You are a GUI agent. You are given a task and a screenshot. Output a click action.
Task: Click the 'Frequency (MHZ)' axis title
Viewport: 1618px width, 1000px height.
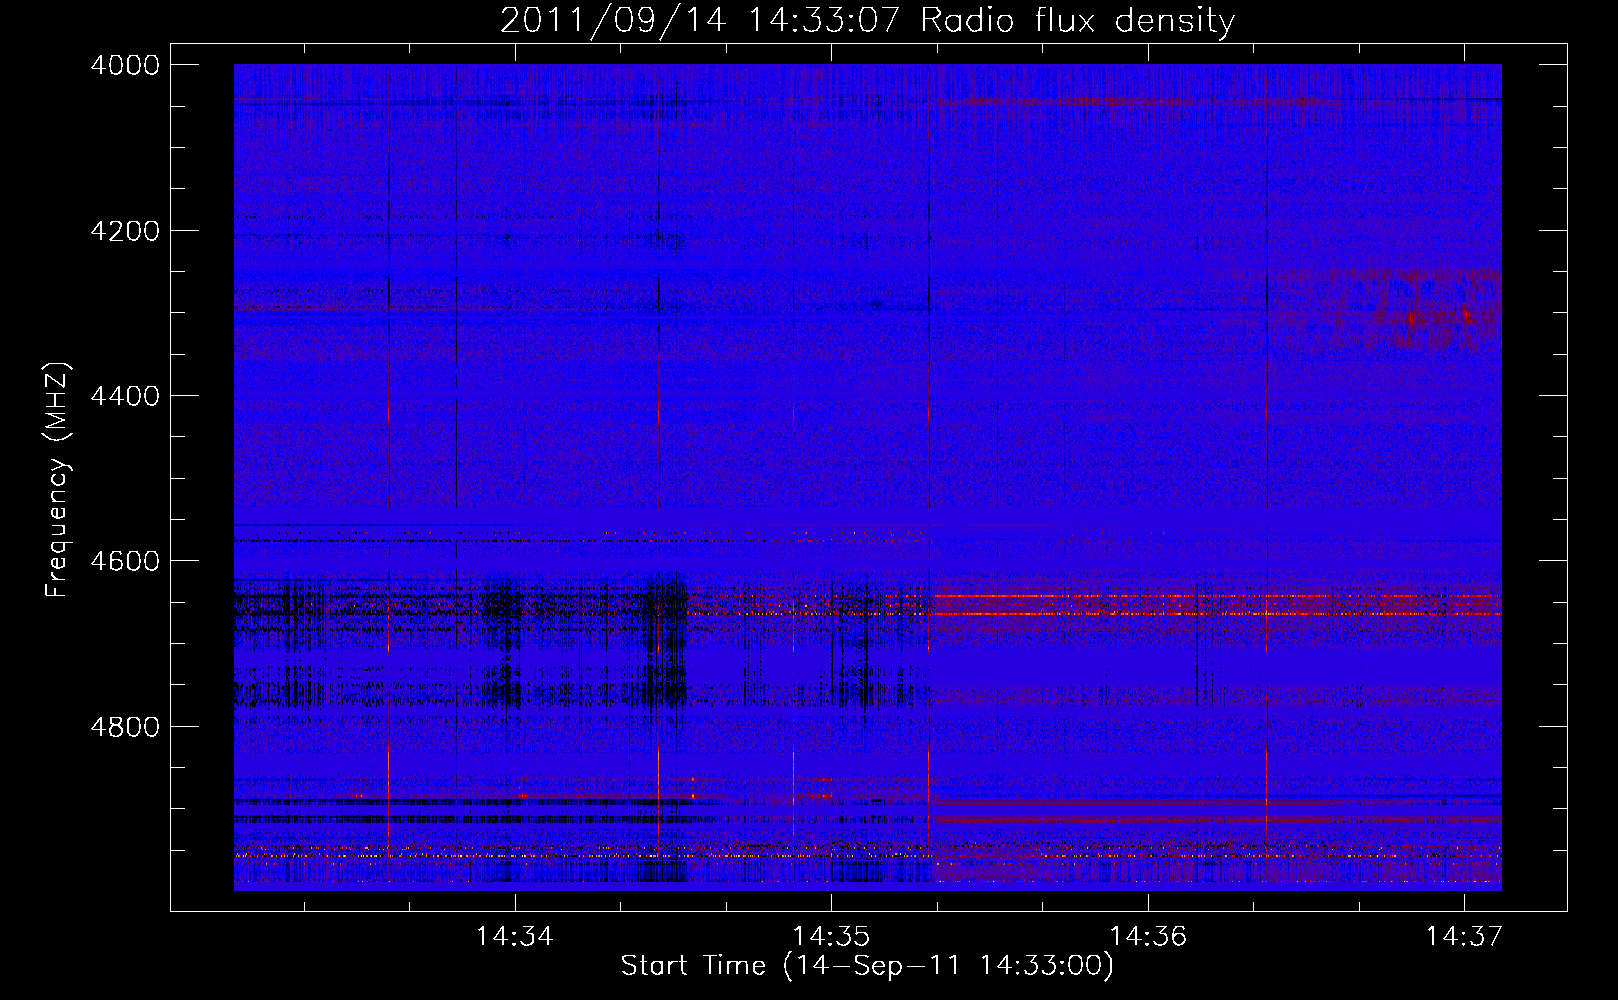click(x=58, y=480)
